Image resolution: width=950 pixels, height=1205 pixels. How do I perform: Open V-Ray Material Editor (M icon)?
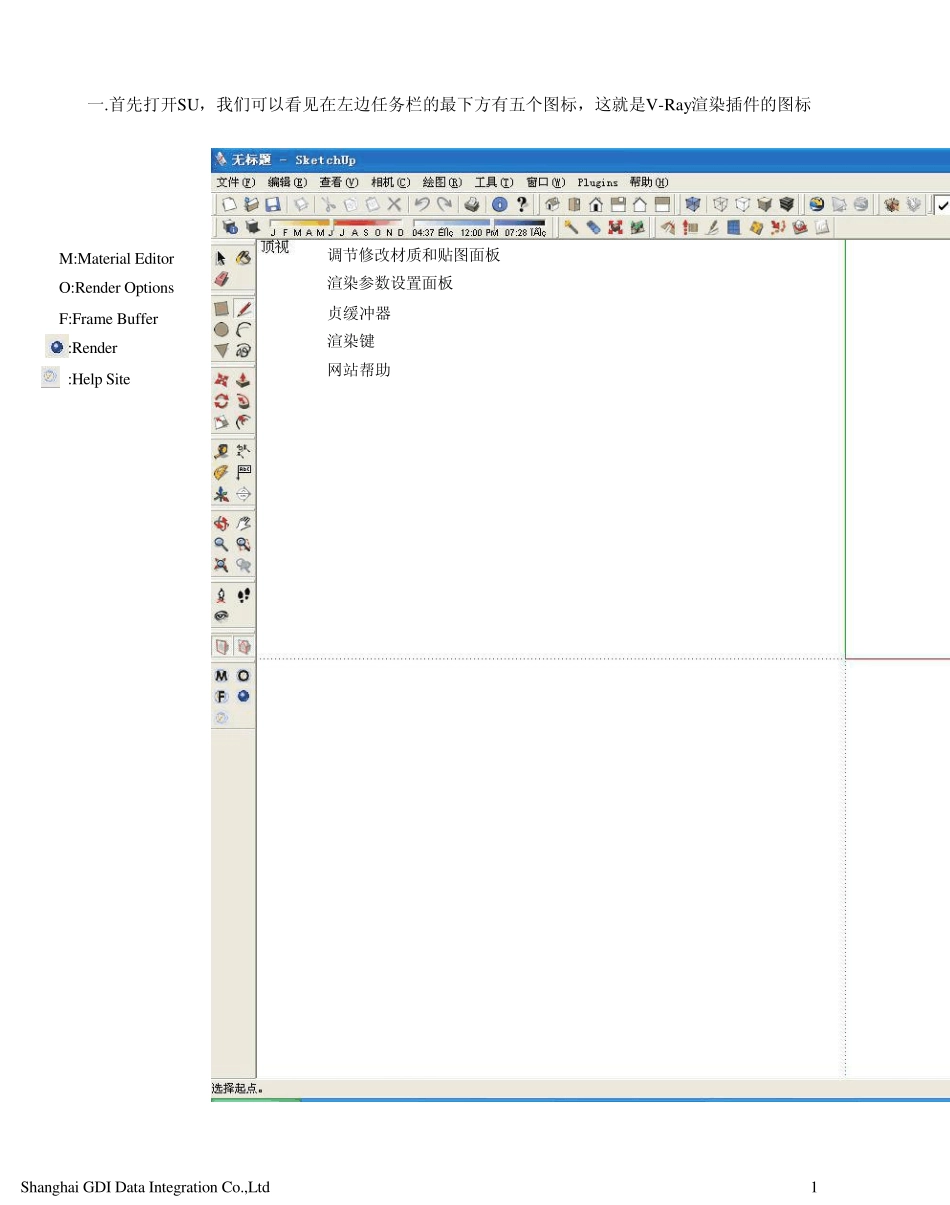(x=222, y=676)
